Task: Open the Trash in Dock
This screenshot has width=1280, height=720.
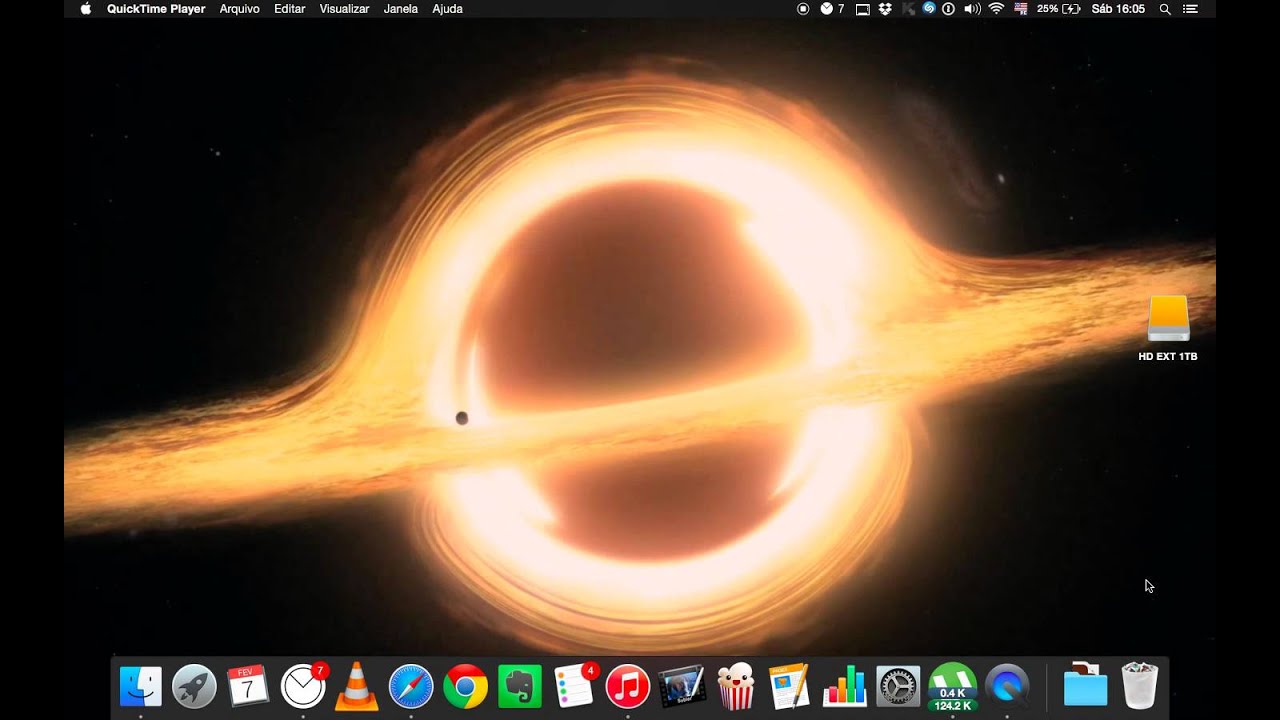Action: click(x=1139, y=687)
